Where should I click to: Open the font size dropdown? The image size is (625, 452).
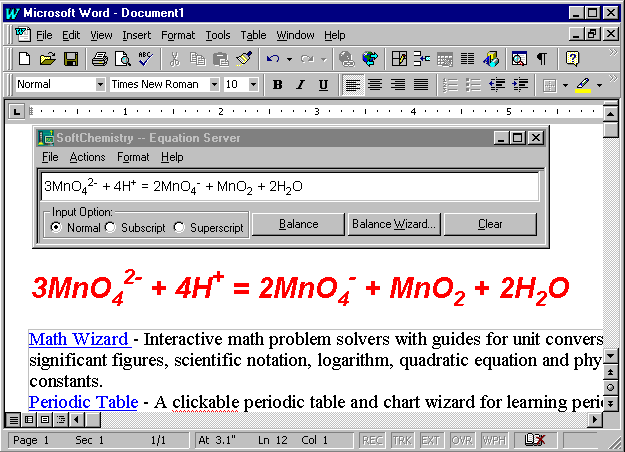pos(253,85)
